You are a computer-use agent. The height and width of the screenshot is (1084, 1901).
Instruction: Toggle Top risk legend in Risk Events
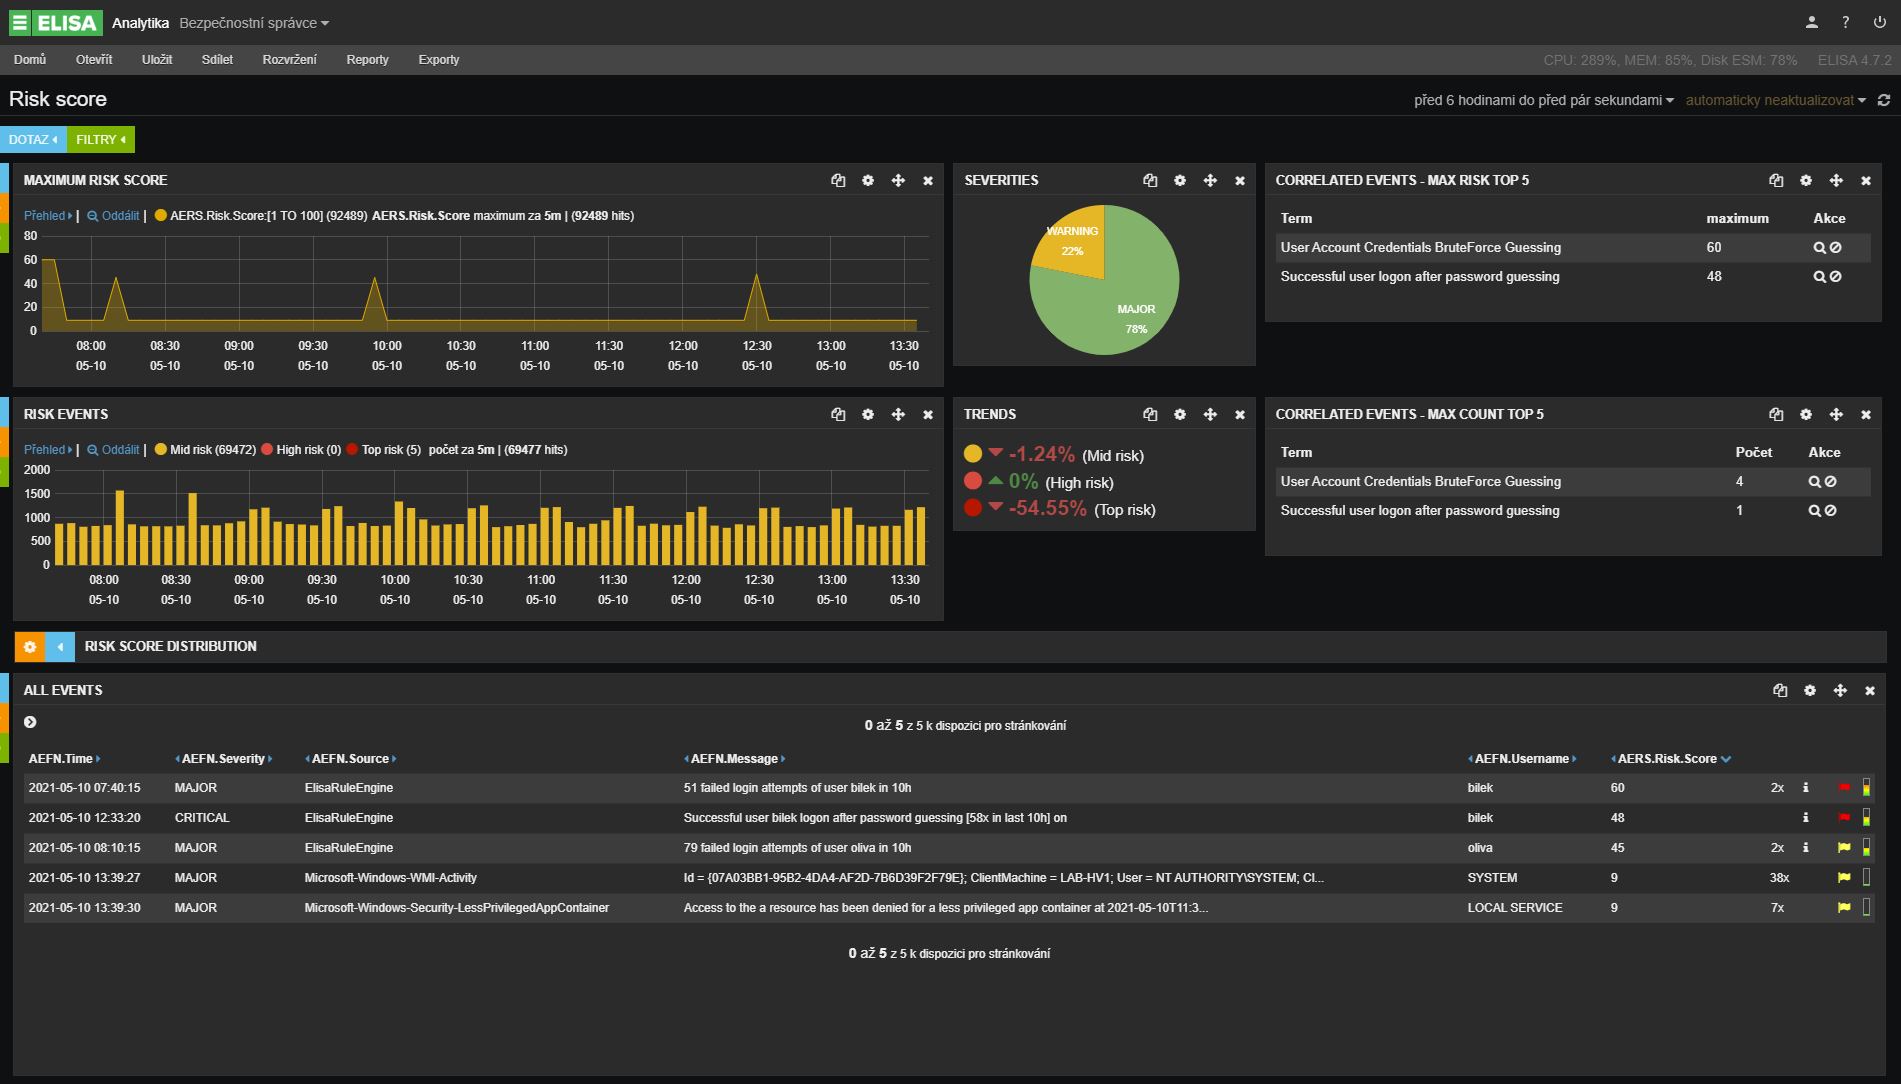[x=383, y=450]
